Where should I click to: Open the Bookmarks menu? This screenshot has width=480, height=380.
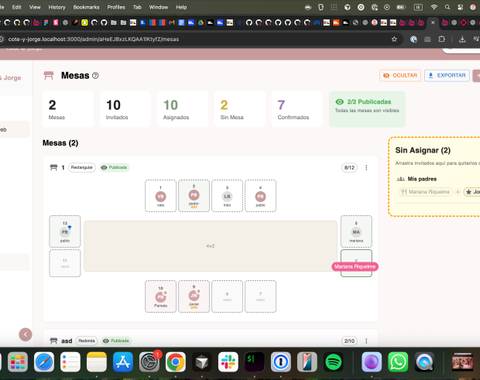[x=86, y=7]
